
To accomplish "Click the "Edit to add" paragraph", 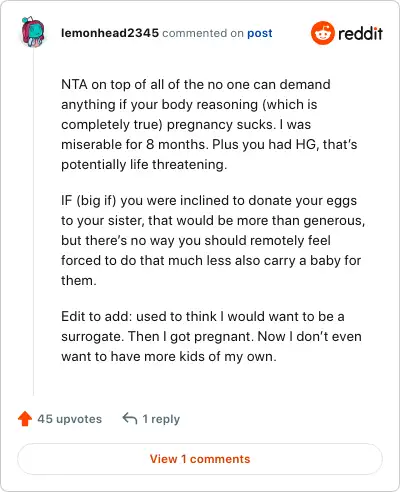I will [211, 336].
